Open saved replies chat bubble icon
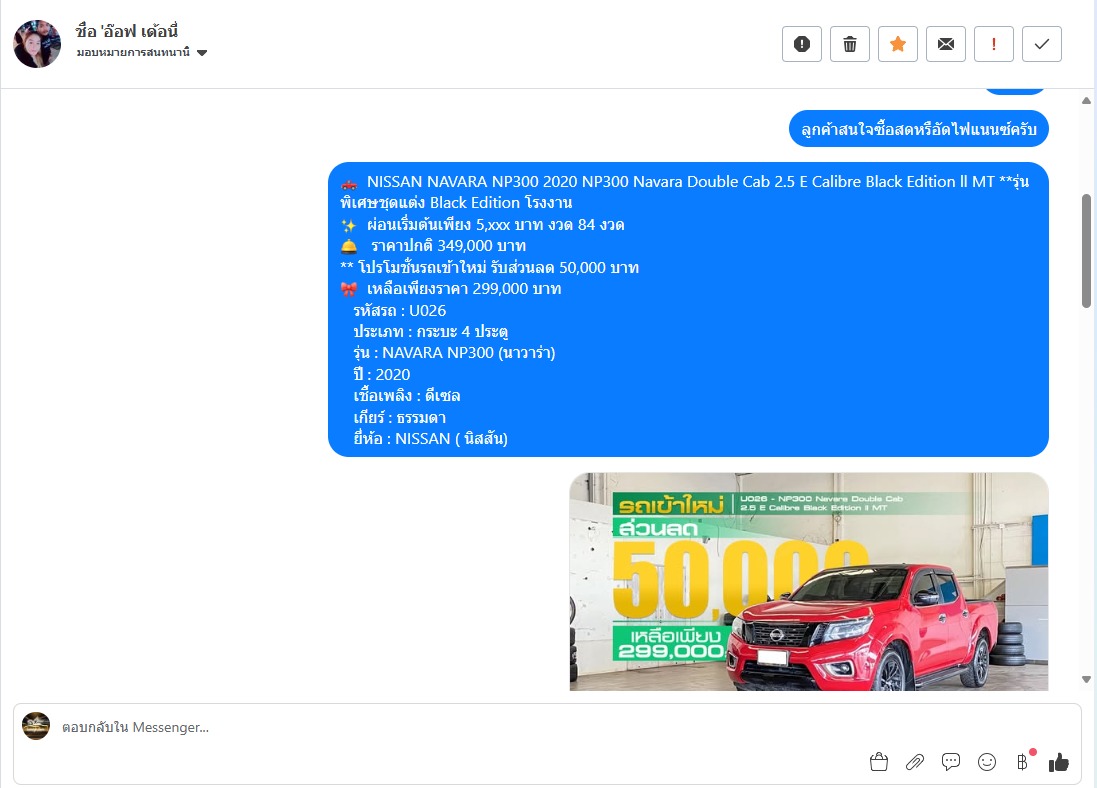The width and height of the screenshot is (1097, 788). 951,761
